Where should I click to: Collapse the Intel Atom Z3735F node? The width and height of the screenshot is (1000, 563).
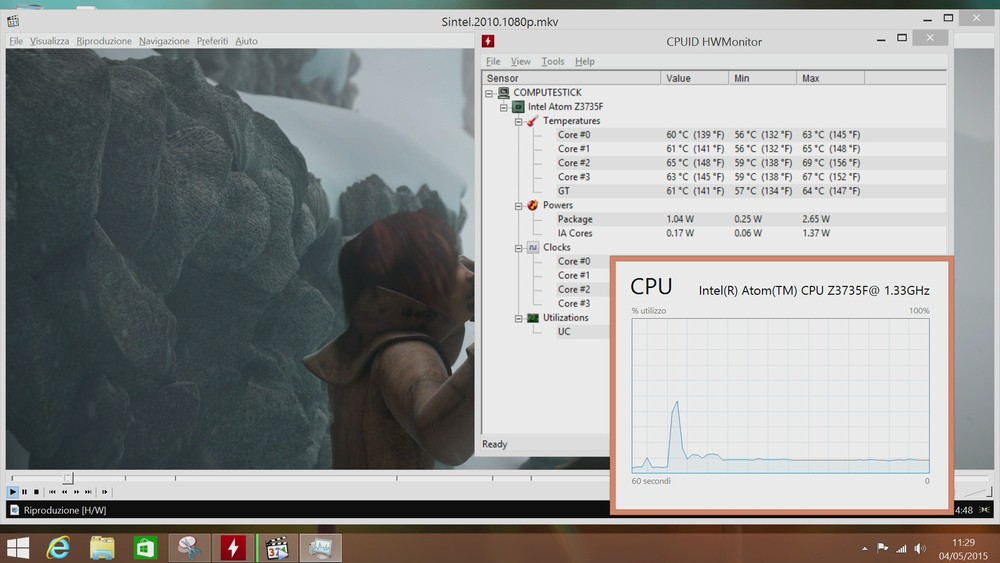(504, 107)
